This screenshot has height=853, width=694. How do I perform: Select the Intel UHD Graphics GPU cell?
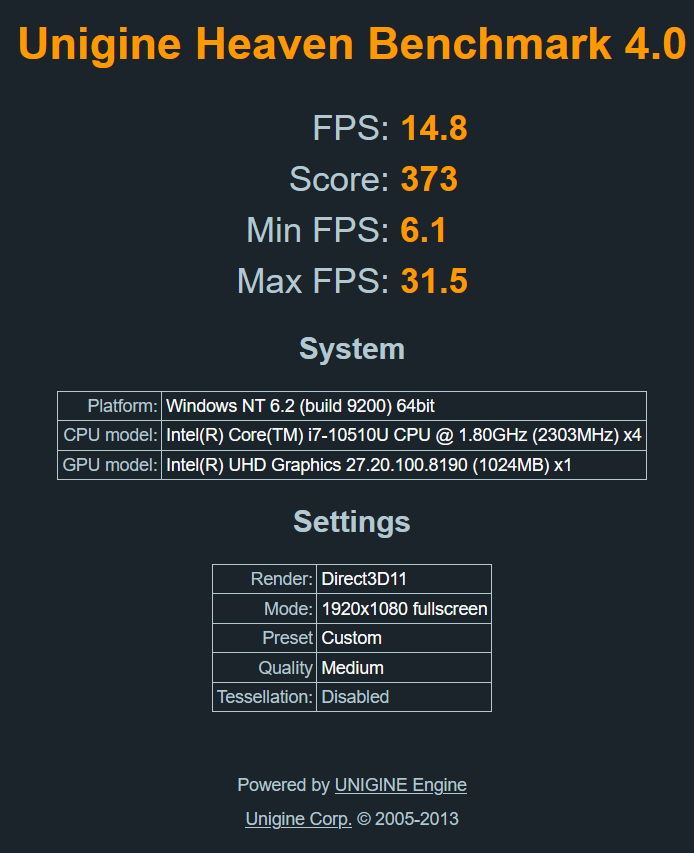pyautogui.click(x=368, y=465)
